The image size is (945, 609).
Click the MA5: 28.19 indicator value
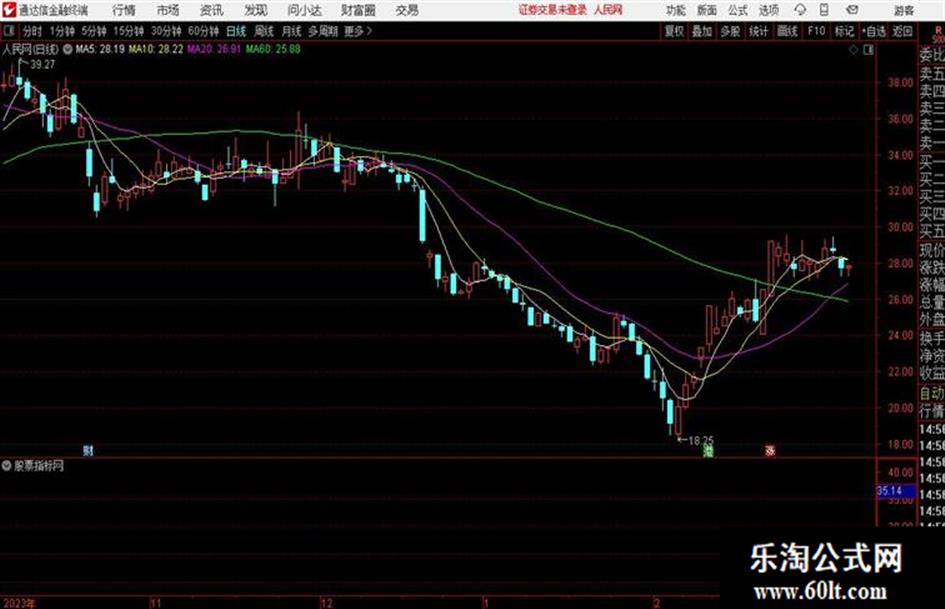pyautogui.click(x=99, y=49)
